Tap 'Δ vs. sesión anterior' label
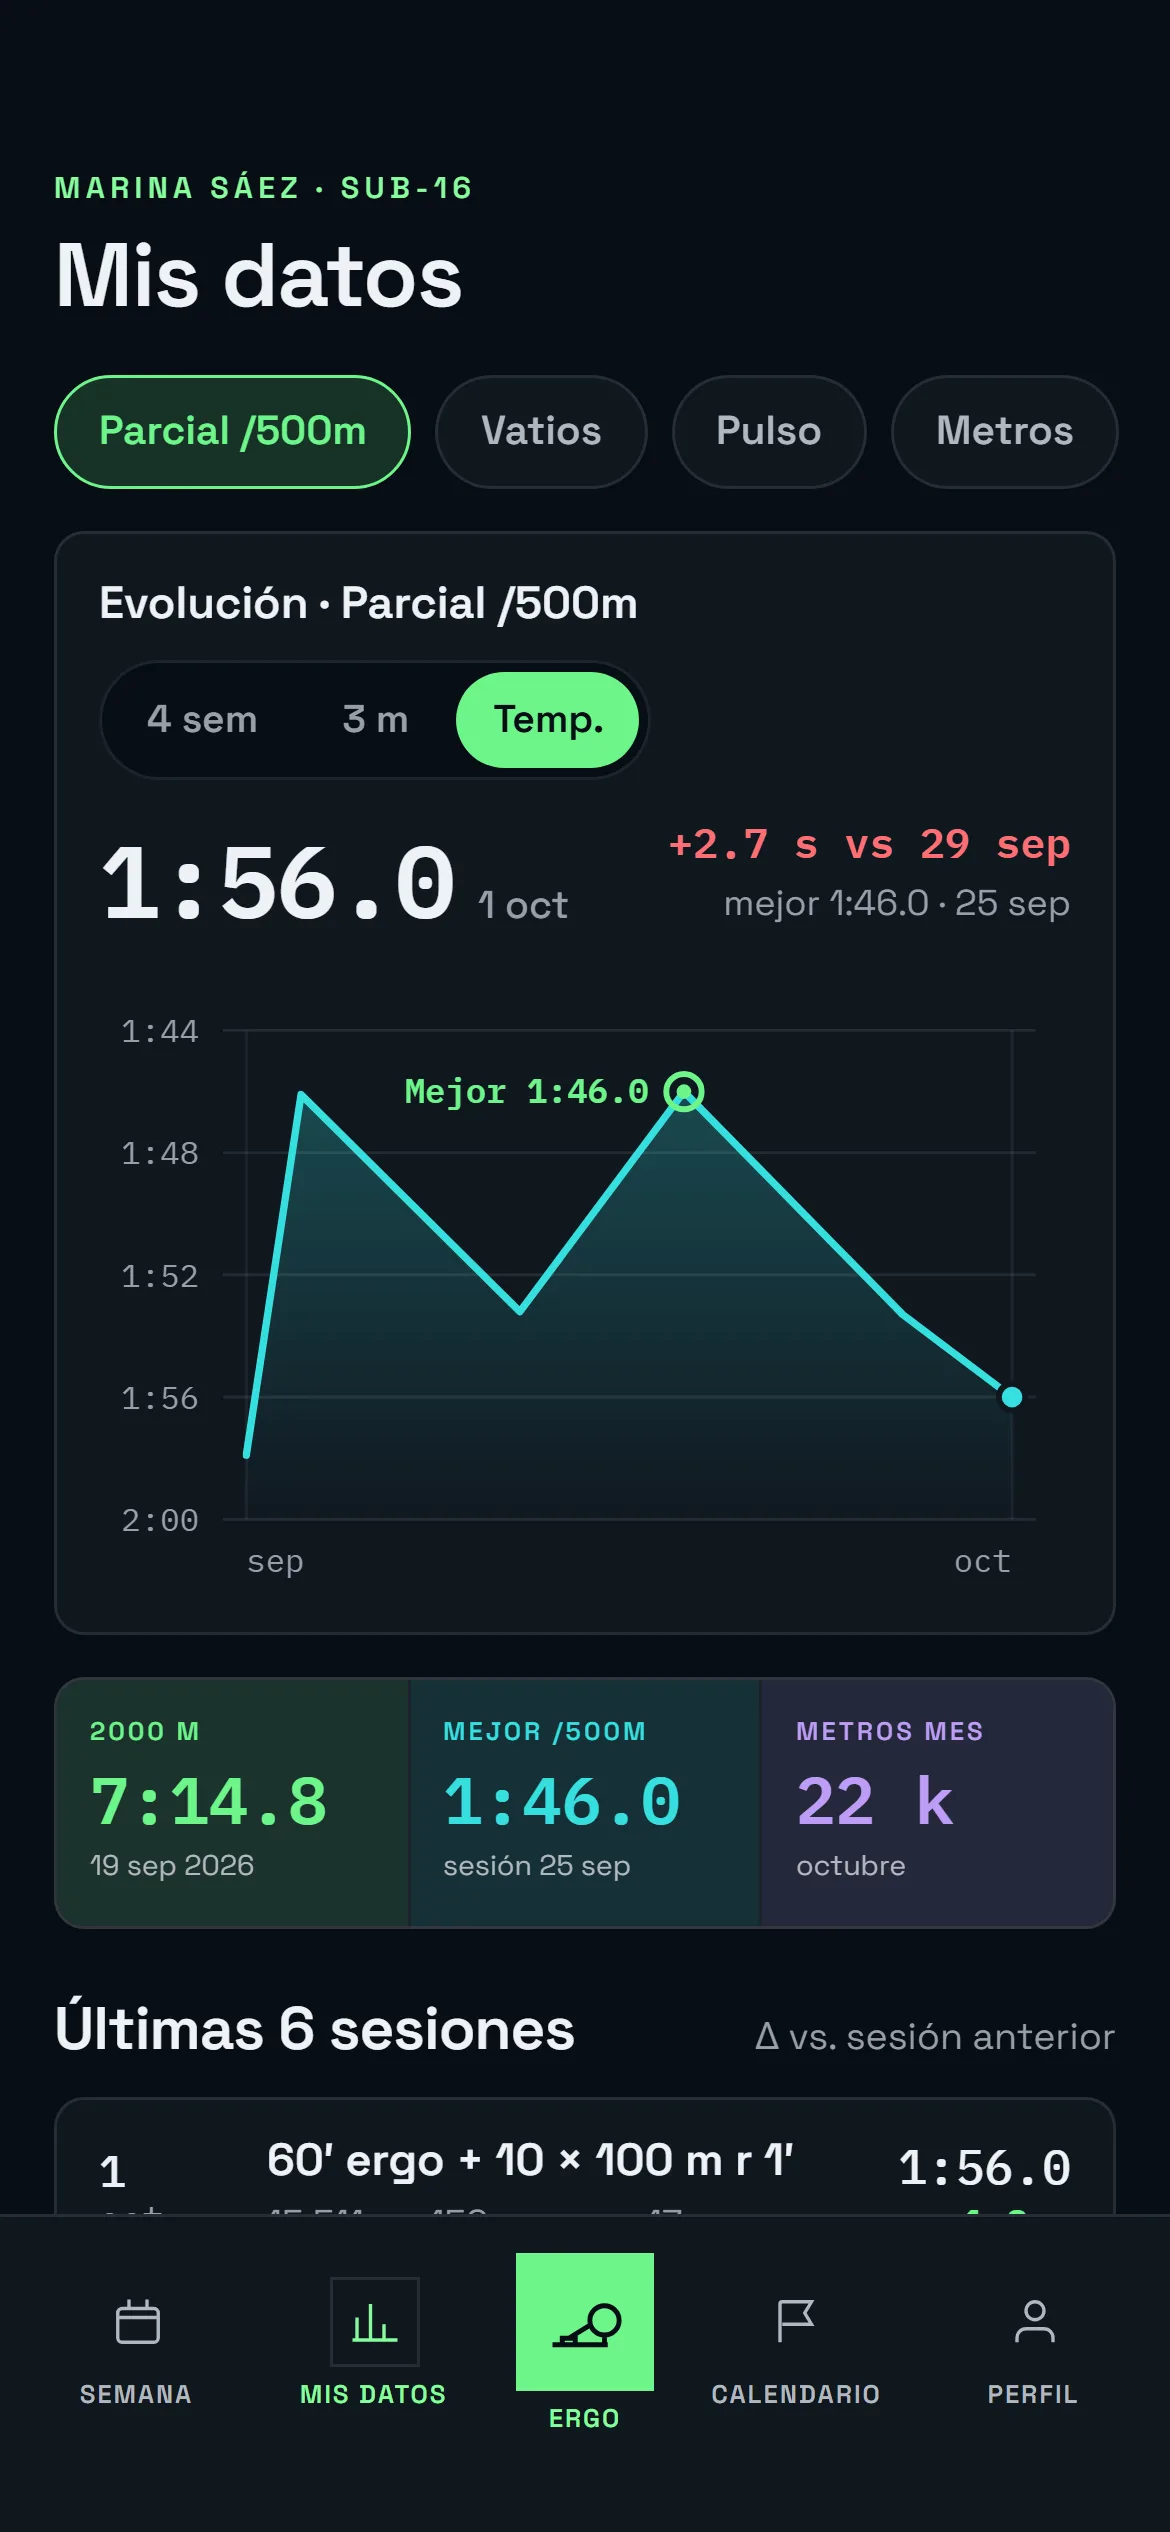 (935, 2037)
